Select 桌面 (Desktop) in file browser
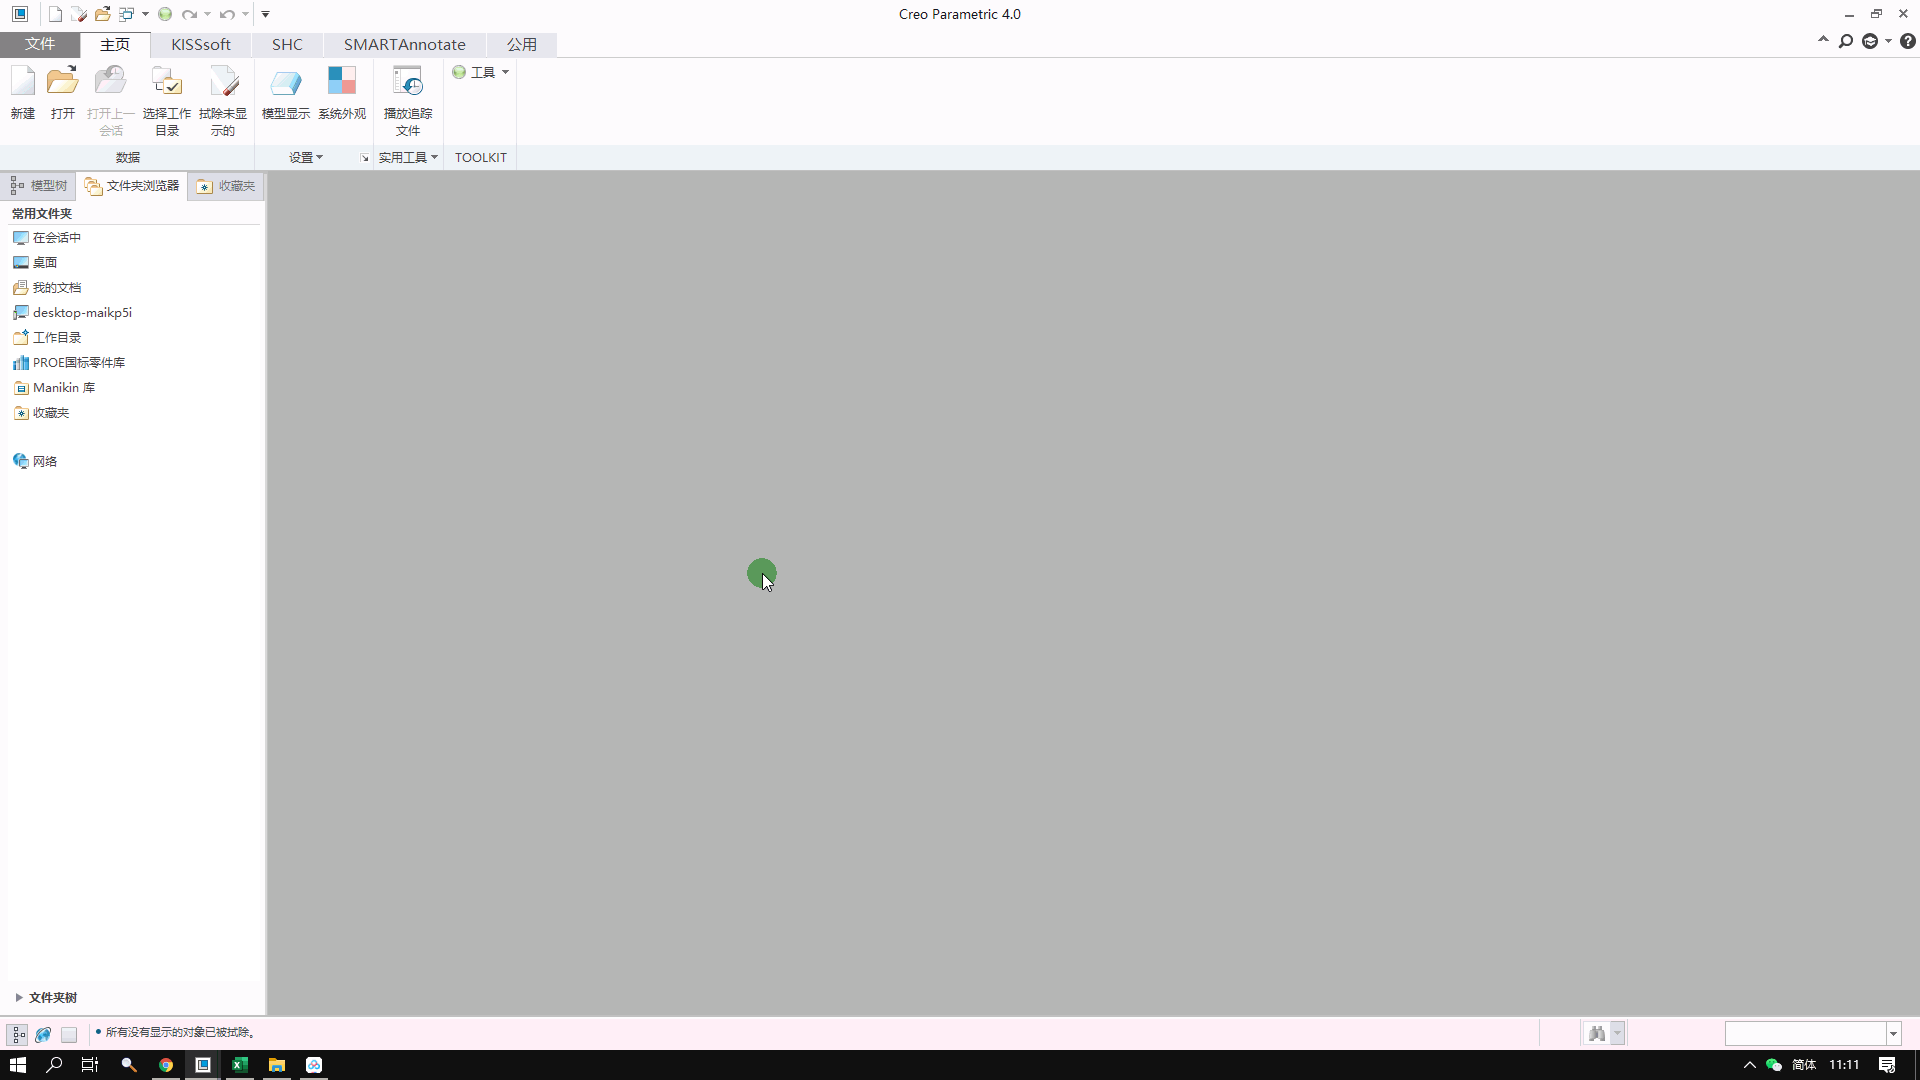The width and height of the screenshot is (1920, 1080). pyautogui.click(x=44, y=262)
